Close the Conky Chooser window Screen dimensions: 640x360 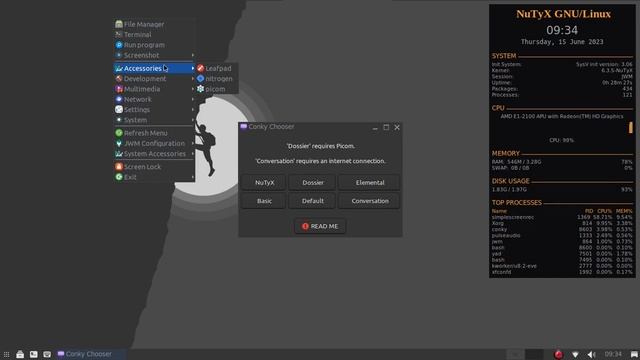tap(397, 127)
